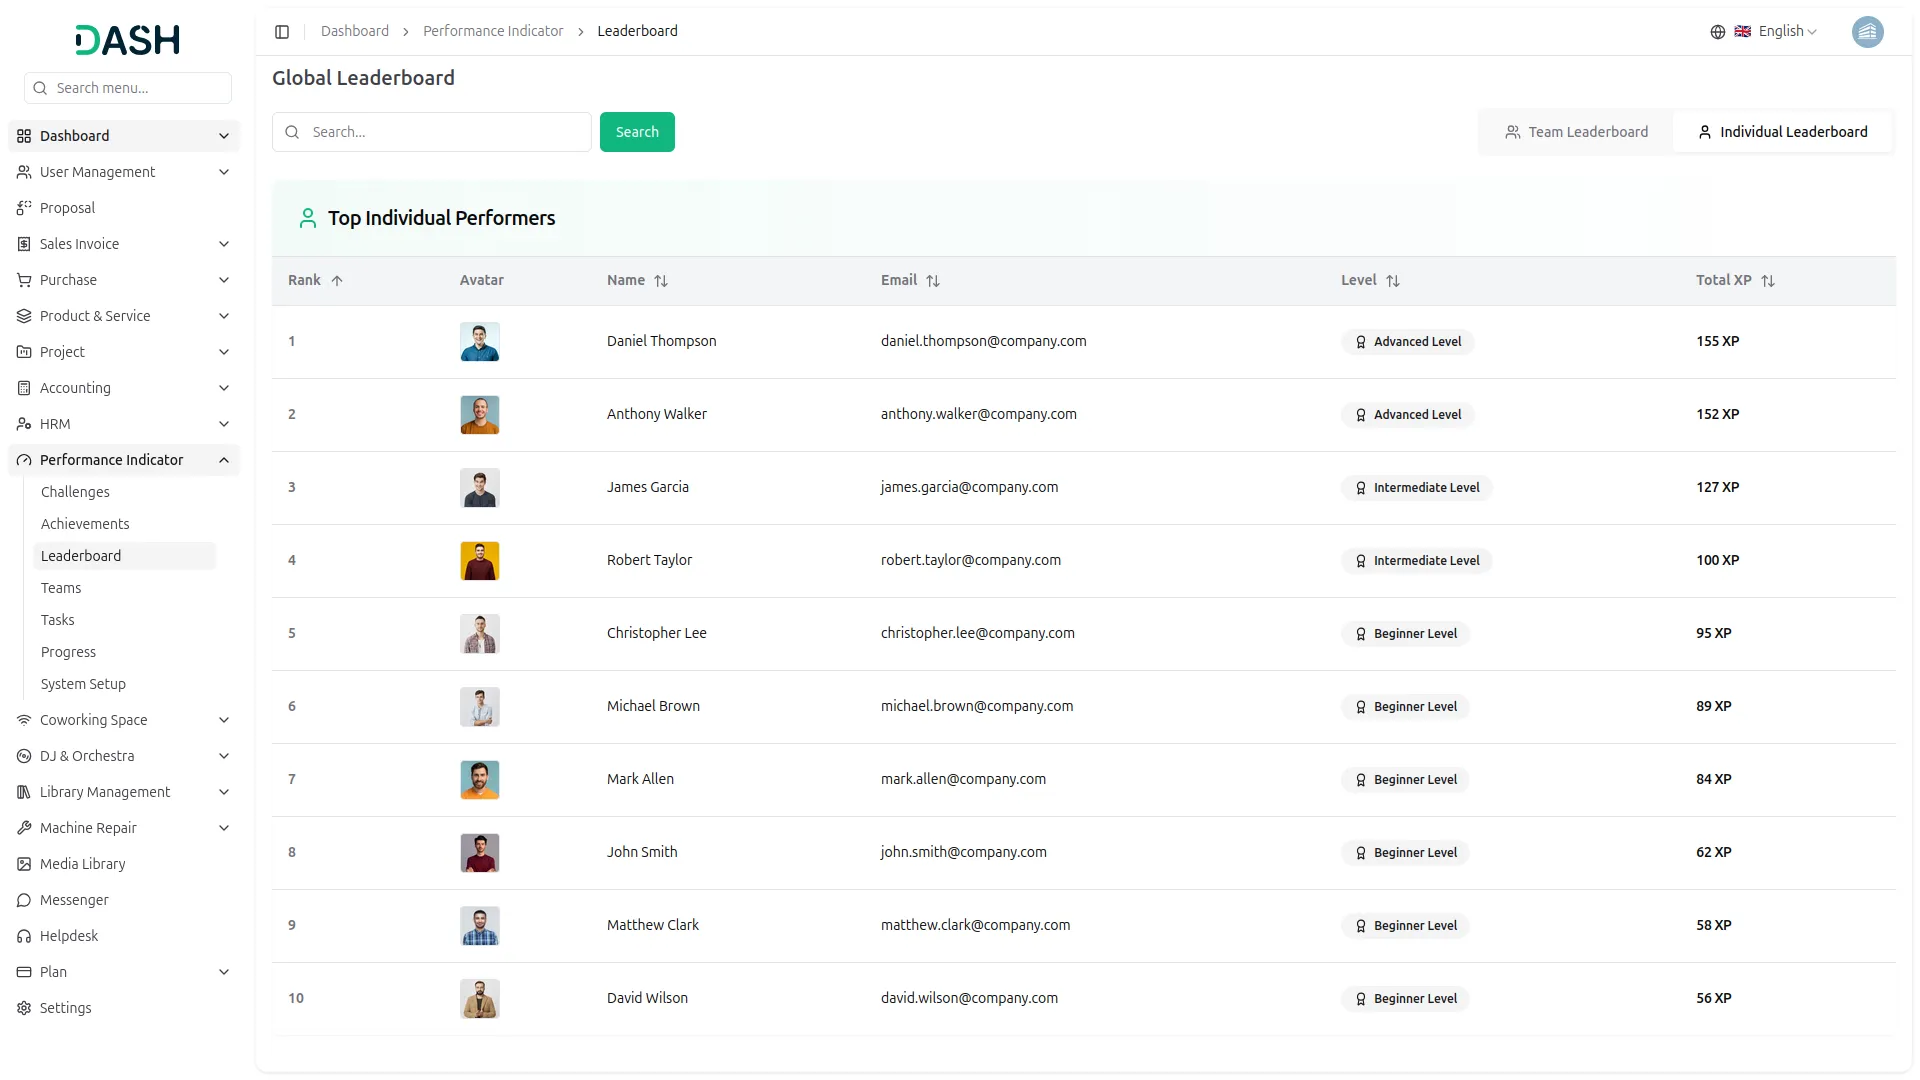This screenshot has width=1920, height=1080.
Task: Open the English language dropdown
Action: 1786,32
